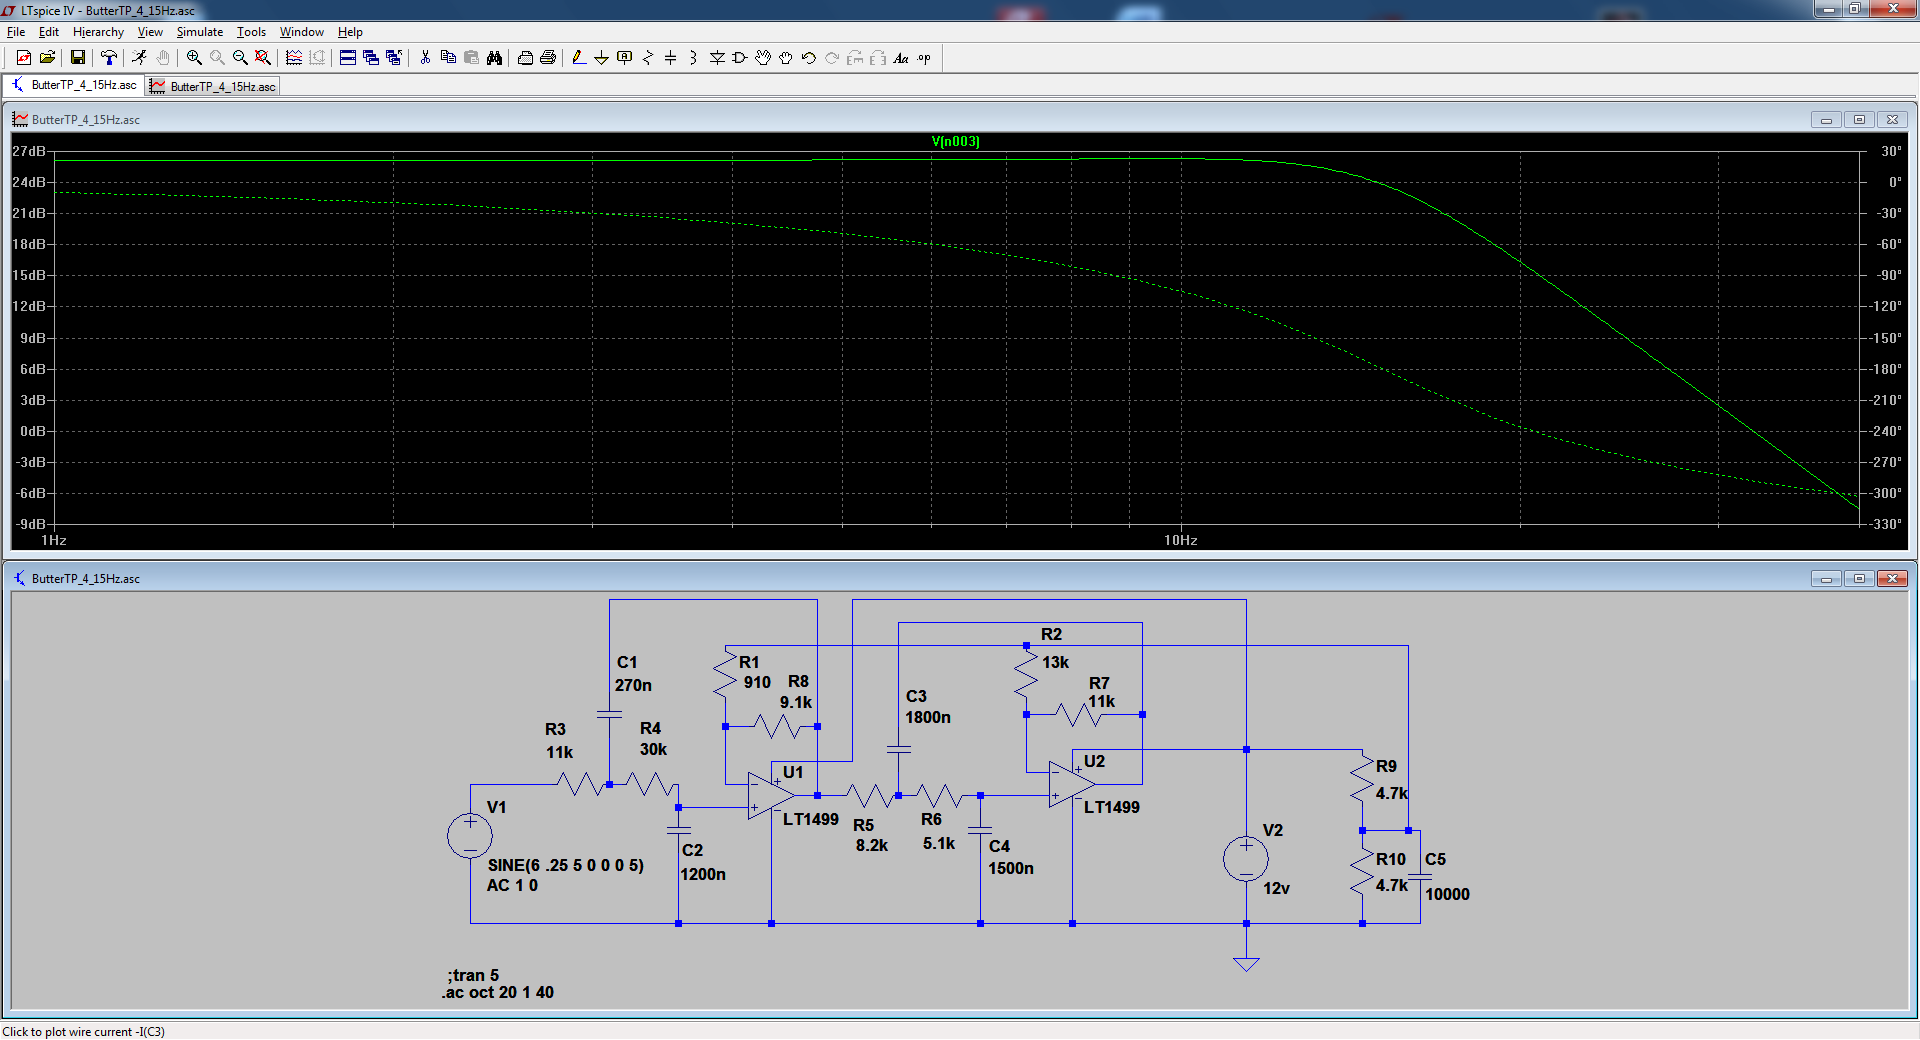Click capacitor C3 value 1800n
The width and height of the screenshot is (1920, 1040).
point(928,717)
